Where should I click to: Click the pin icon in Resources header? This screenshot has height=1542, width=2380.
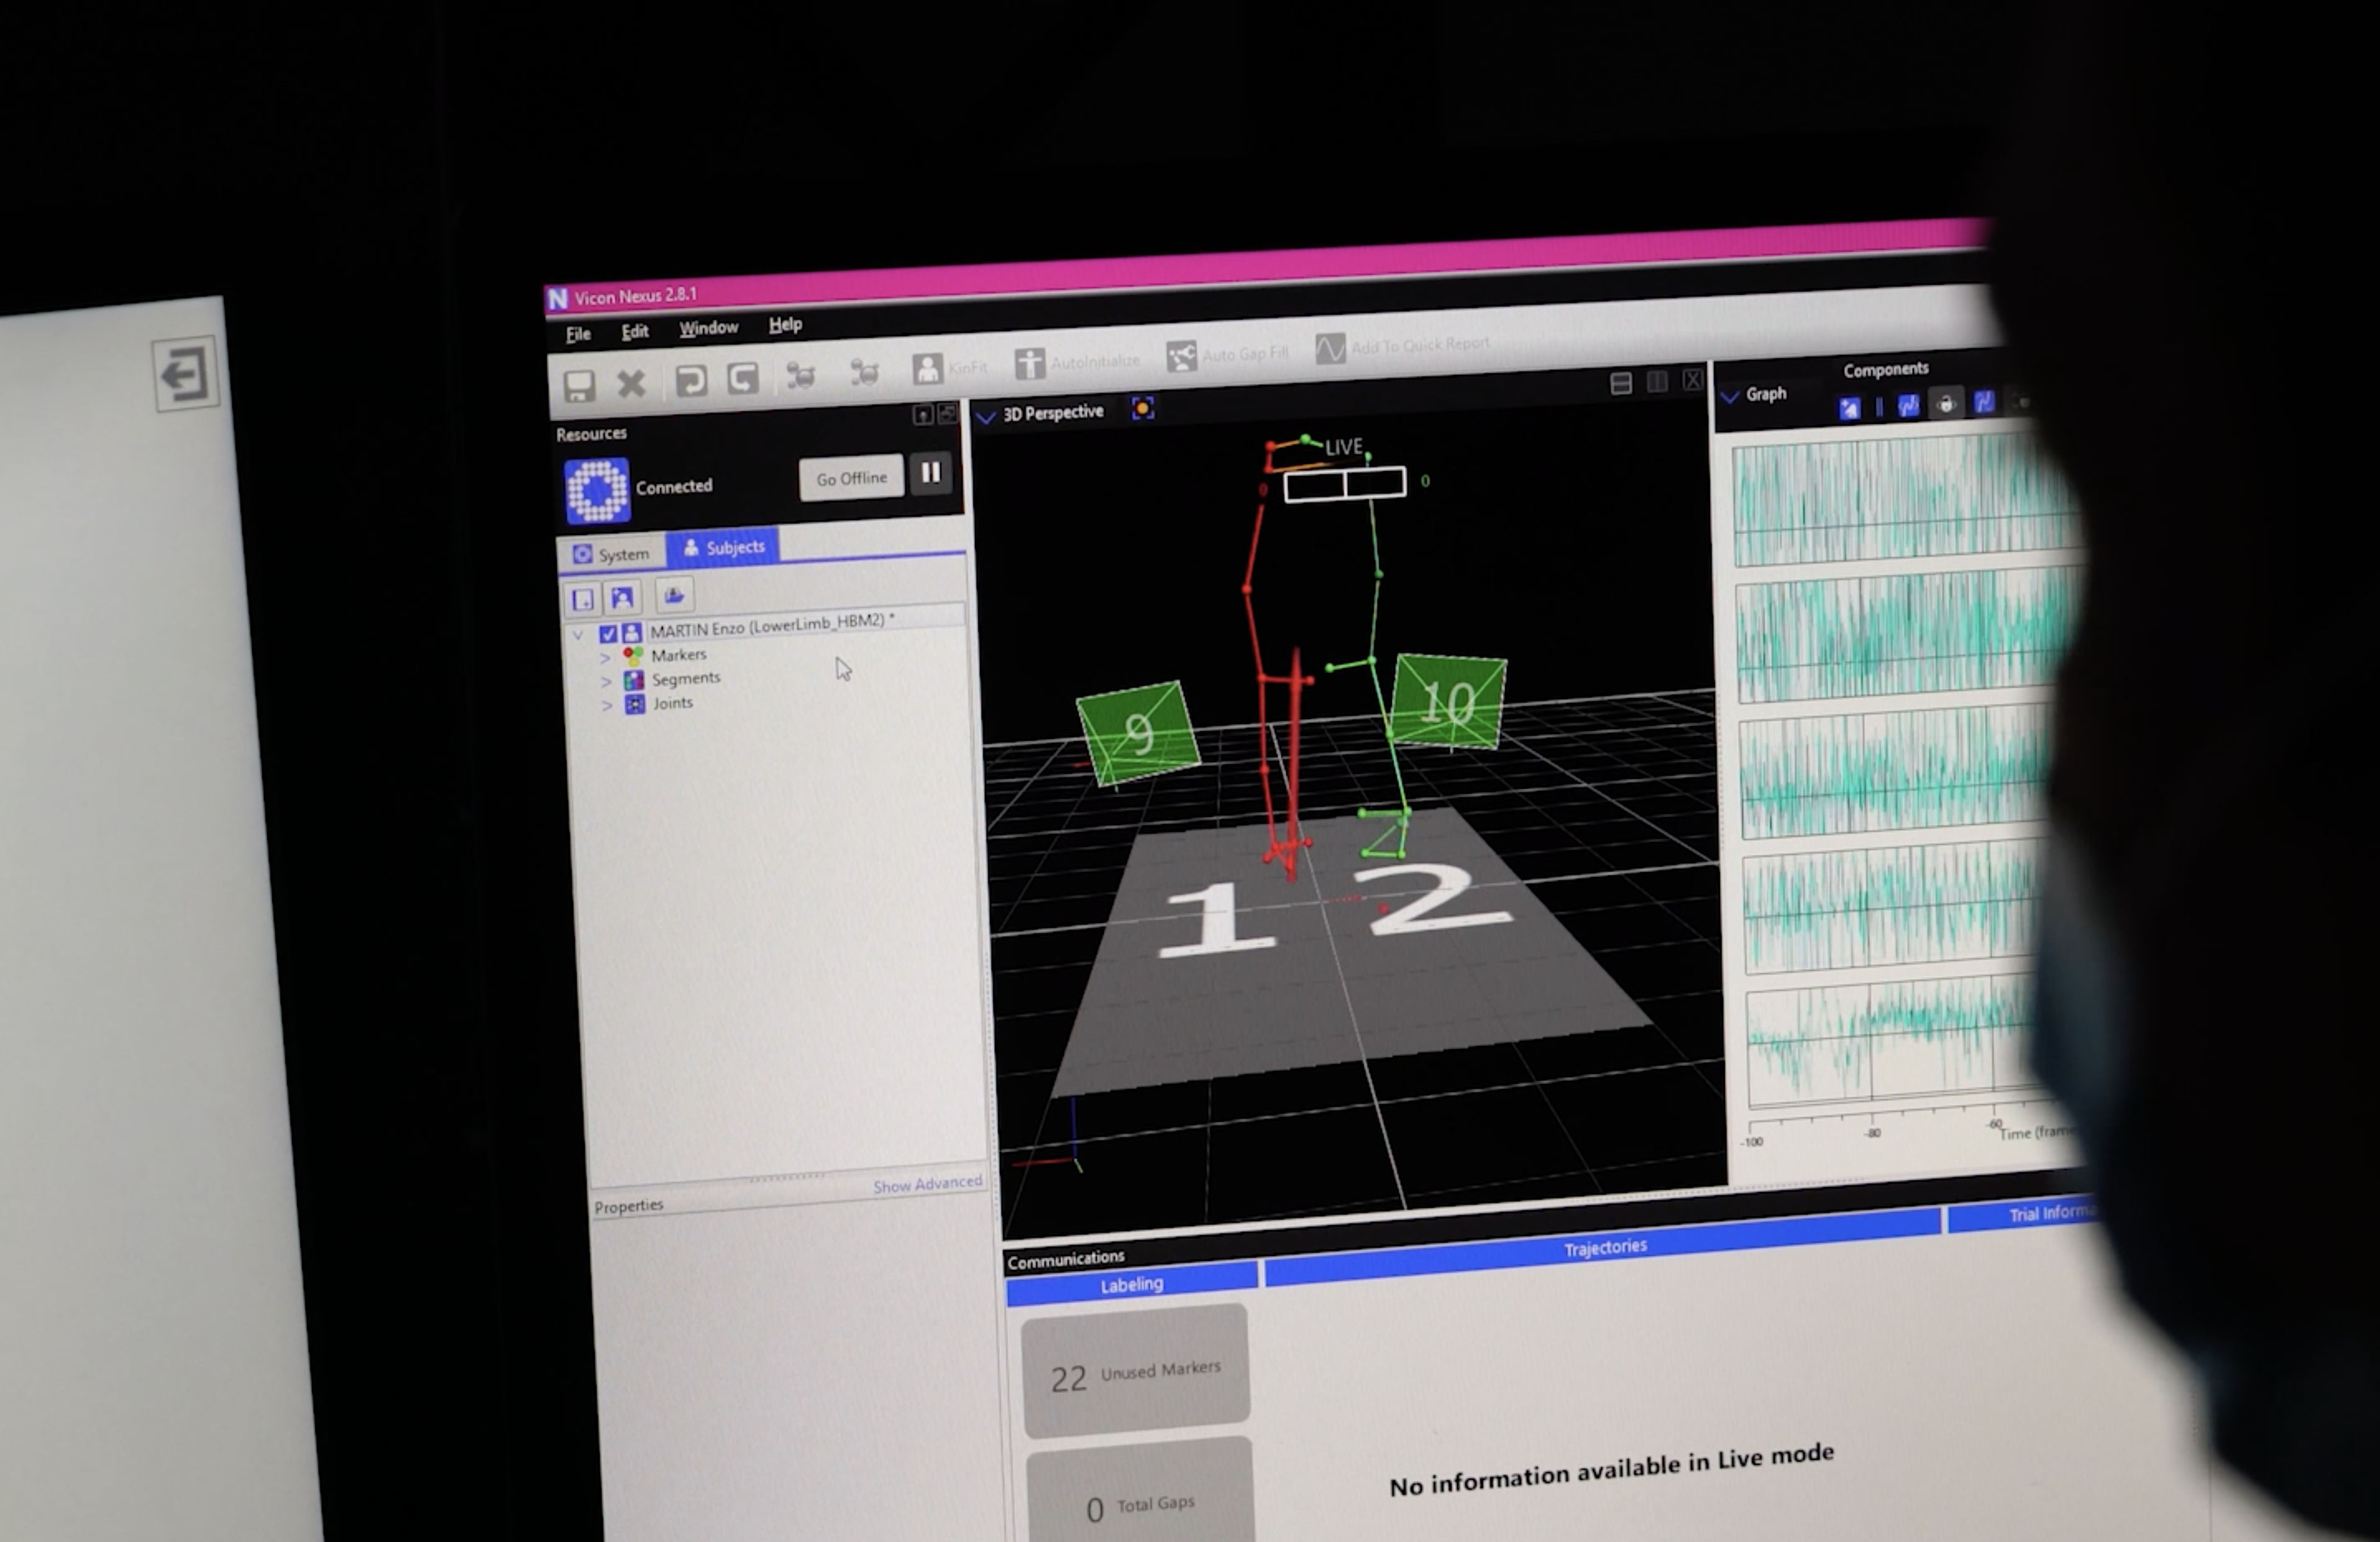pos(922,414)
